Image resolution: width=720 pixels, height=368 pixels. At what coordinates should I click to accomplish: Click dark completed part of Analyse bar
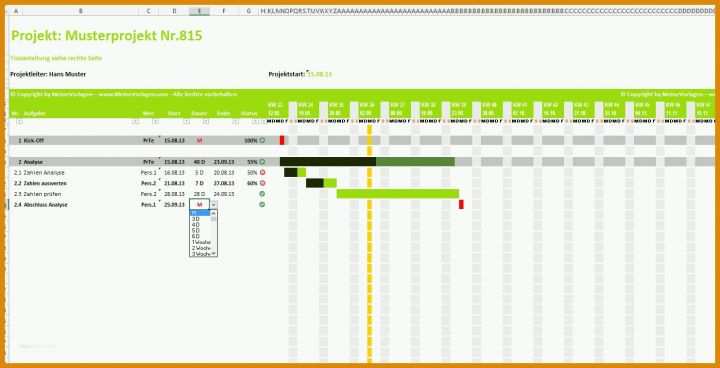[328, 162]
